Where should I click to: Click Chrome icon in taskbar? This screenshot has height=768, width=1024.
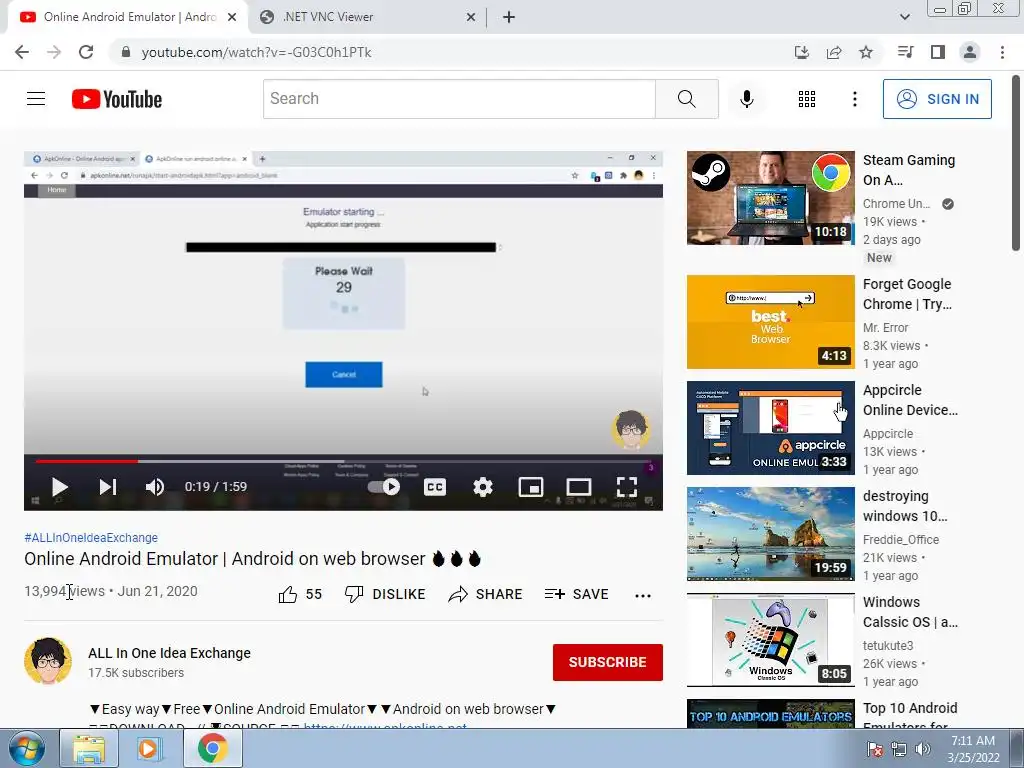coord(212,748)
